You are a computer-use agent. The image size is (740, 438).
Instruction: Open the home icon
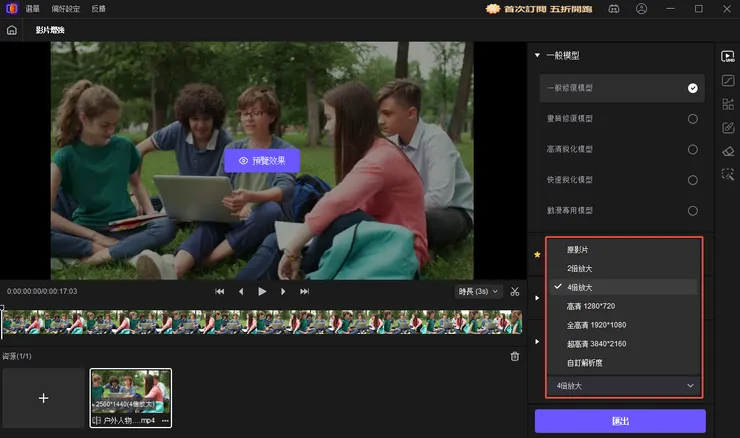click(12, 30)
